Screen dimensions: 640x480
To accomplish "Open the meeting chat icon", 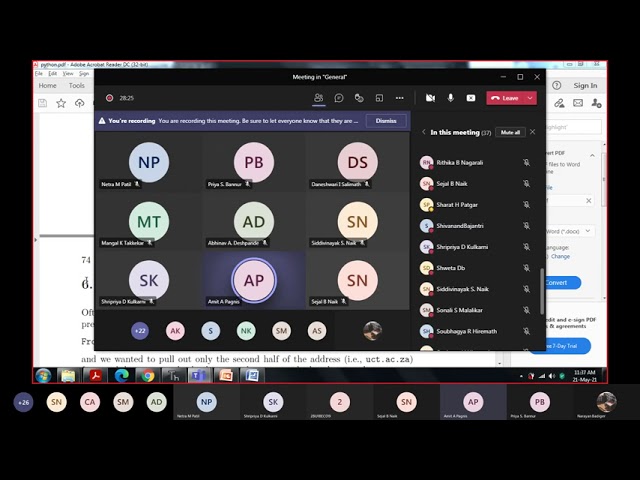I will coord(339,98).
